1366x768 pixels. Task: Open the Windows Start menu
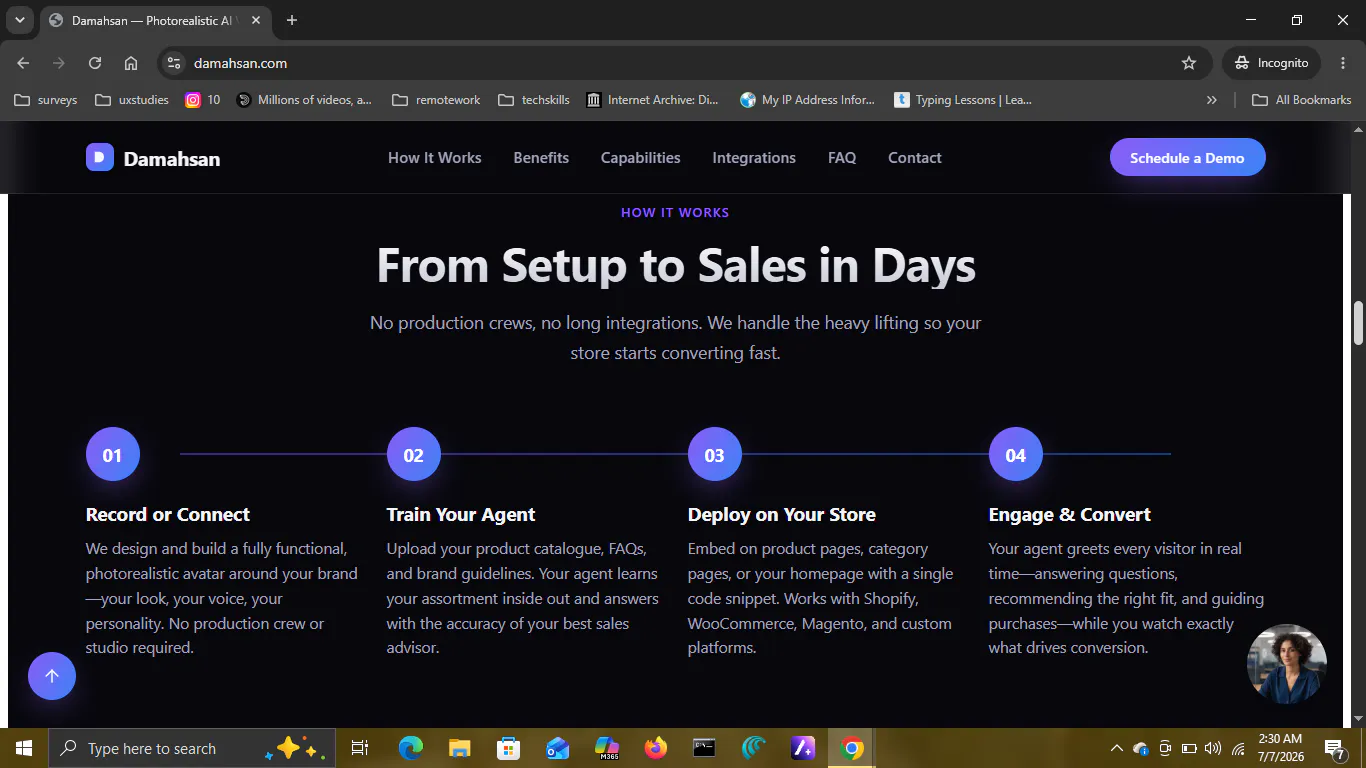(24, 748)
